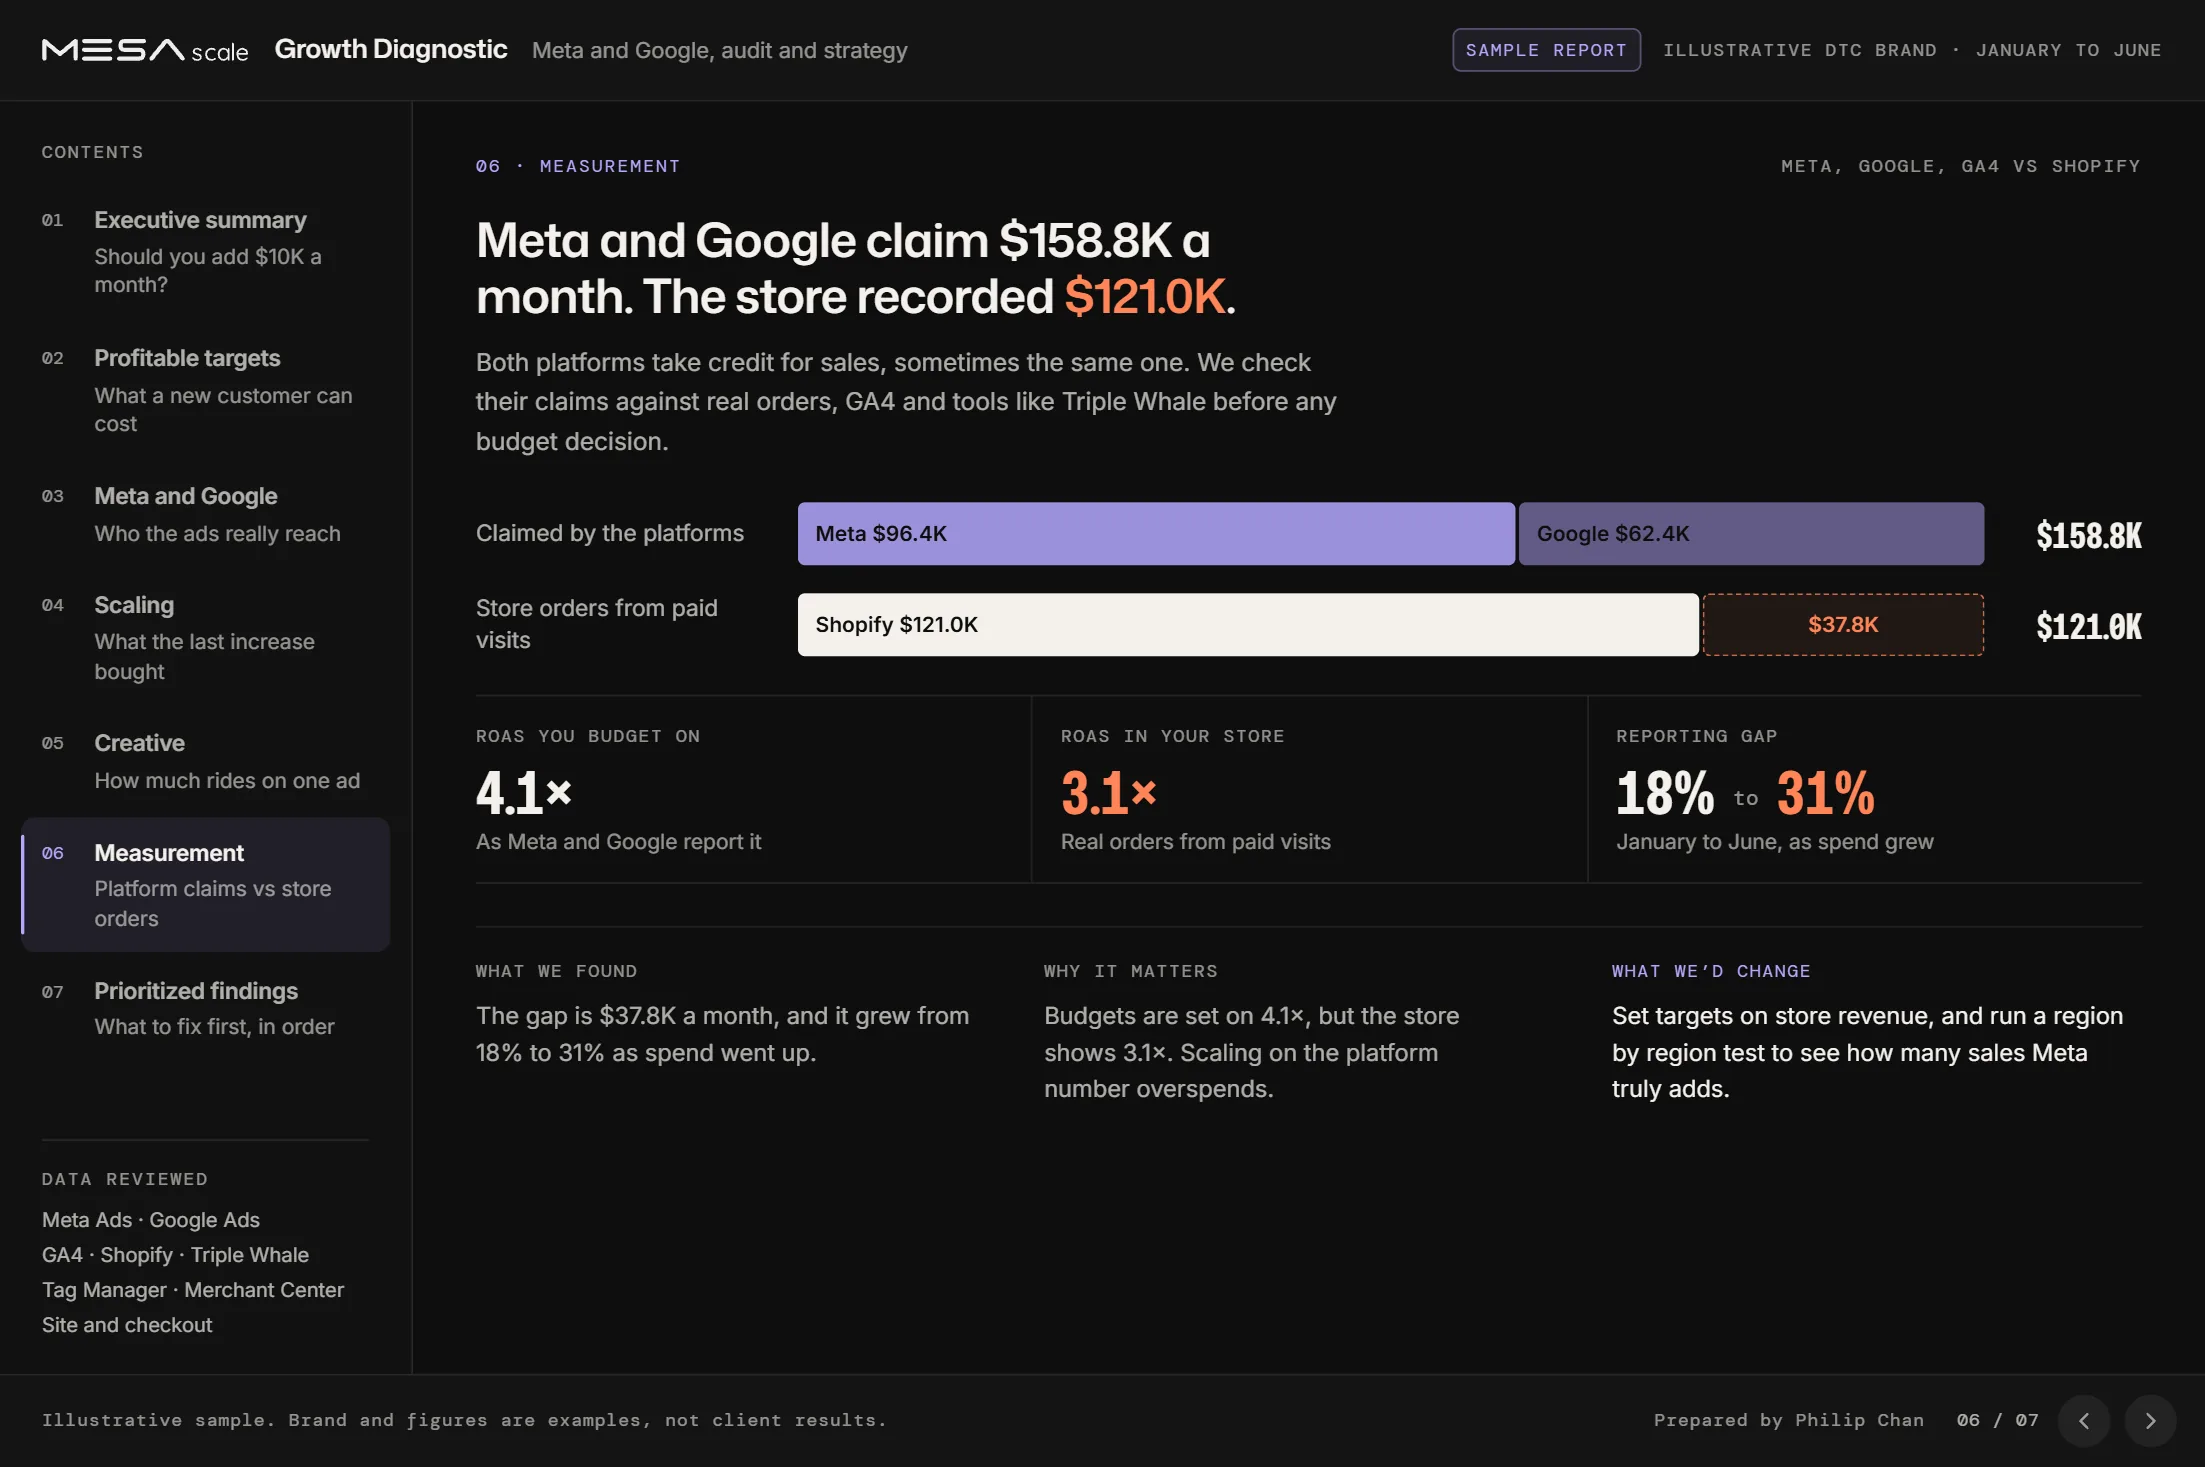Click the 3.1× ROAS in store value

click(x=1109, y=793)
